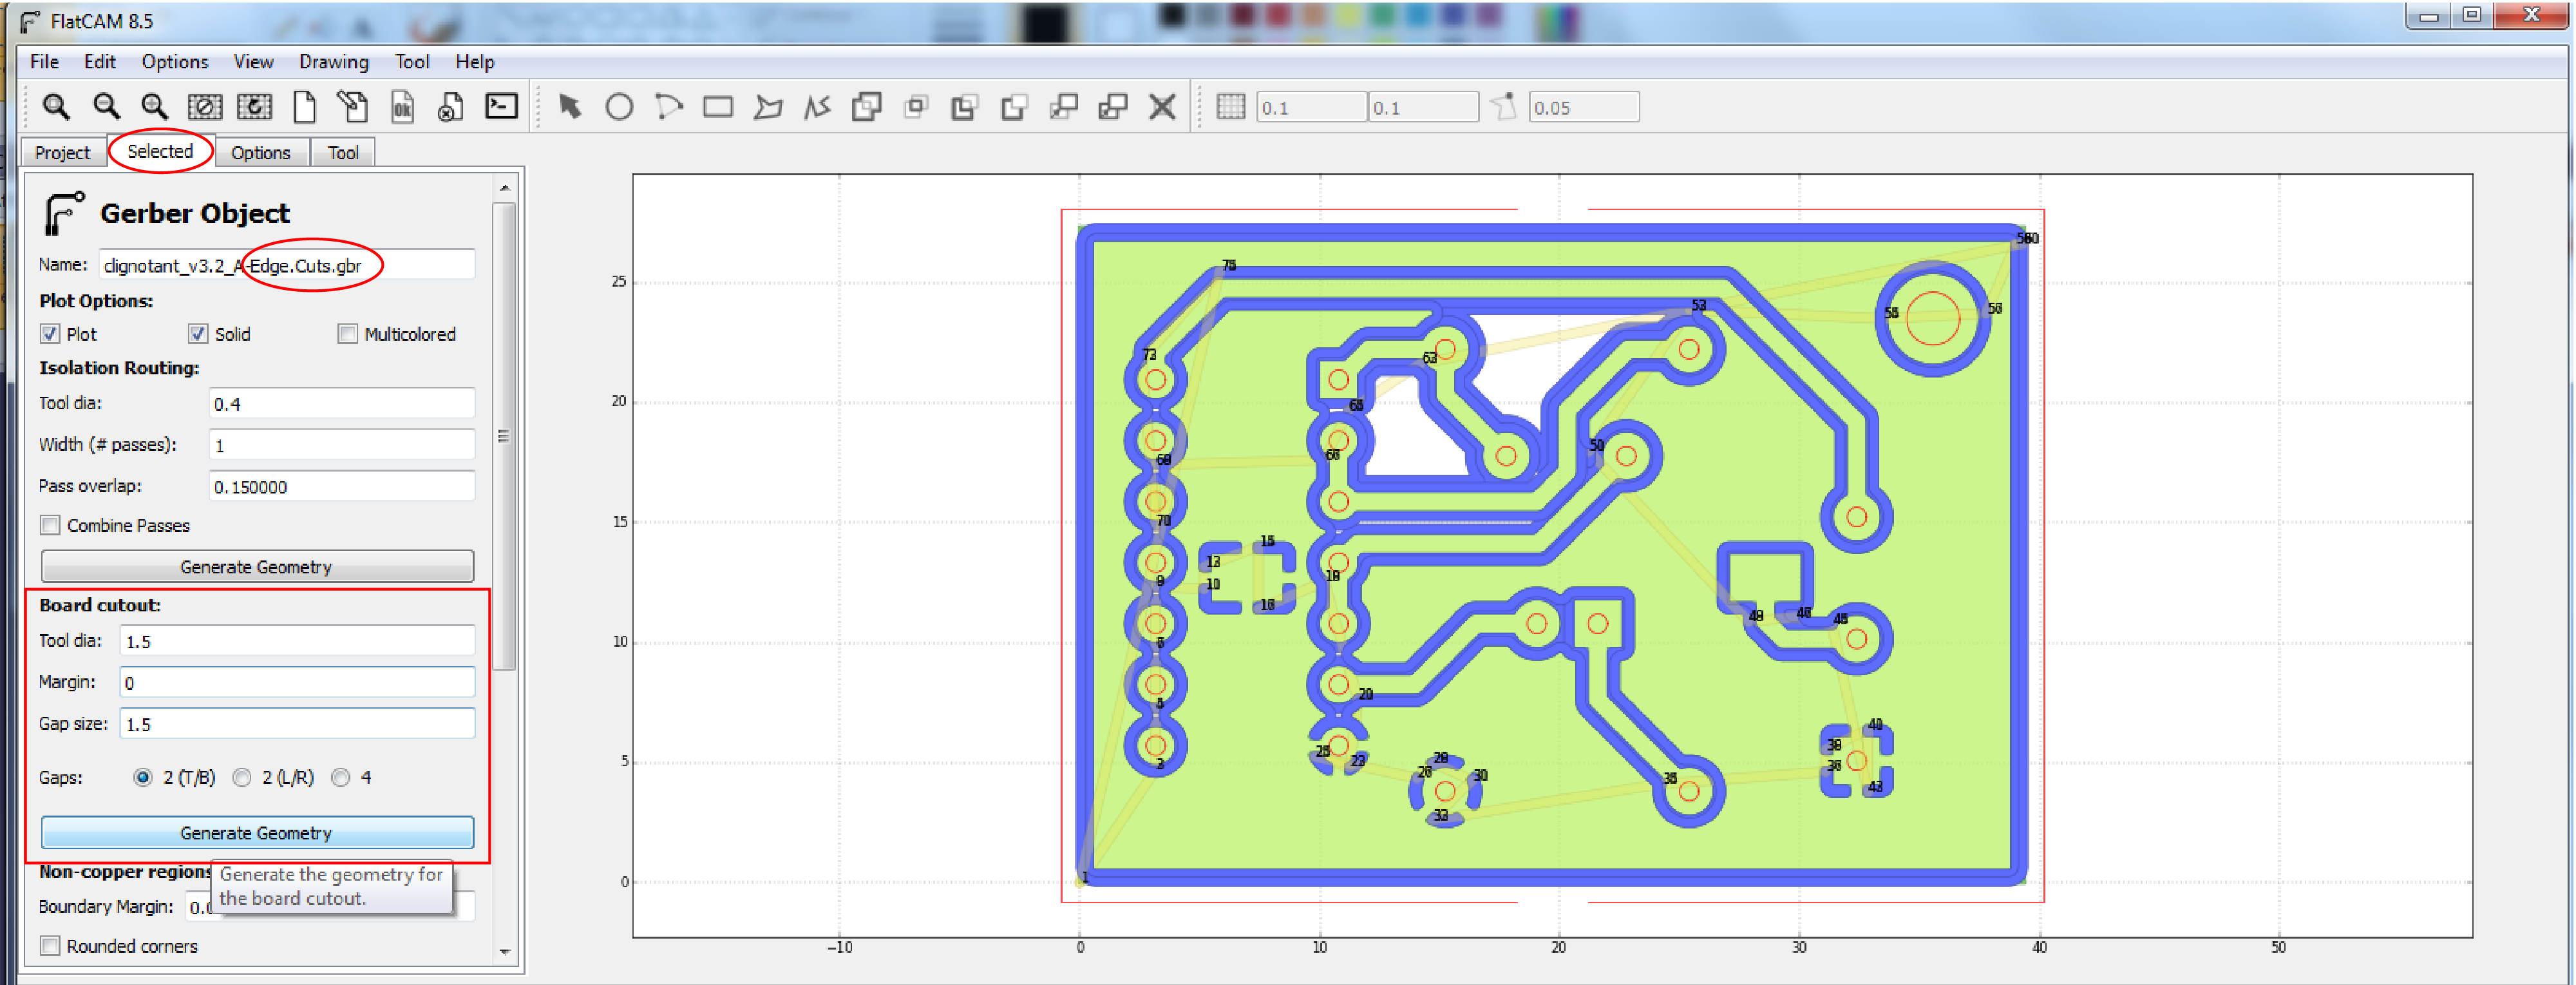Screen dimensions: 2576x985
Task: Click the side panel vertical scrollbar
Action: [504, 437]
